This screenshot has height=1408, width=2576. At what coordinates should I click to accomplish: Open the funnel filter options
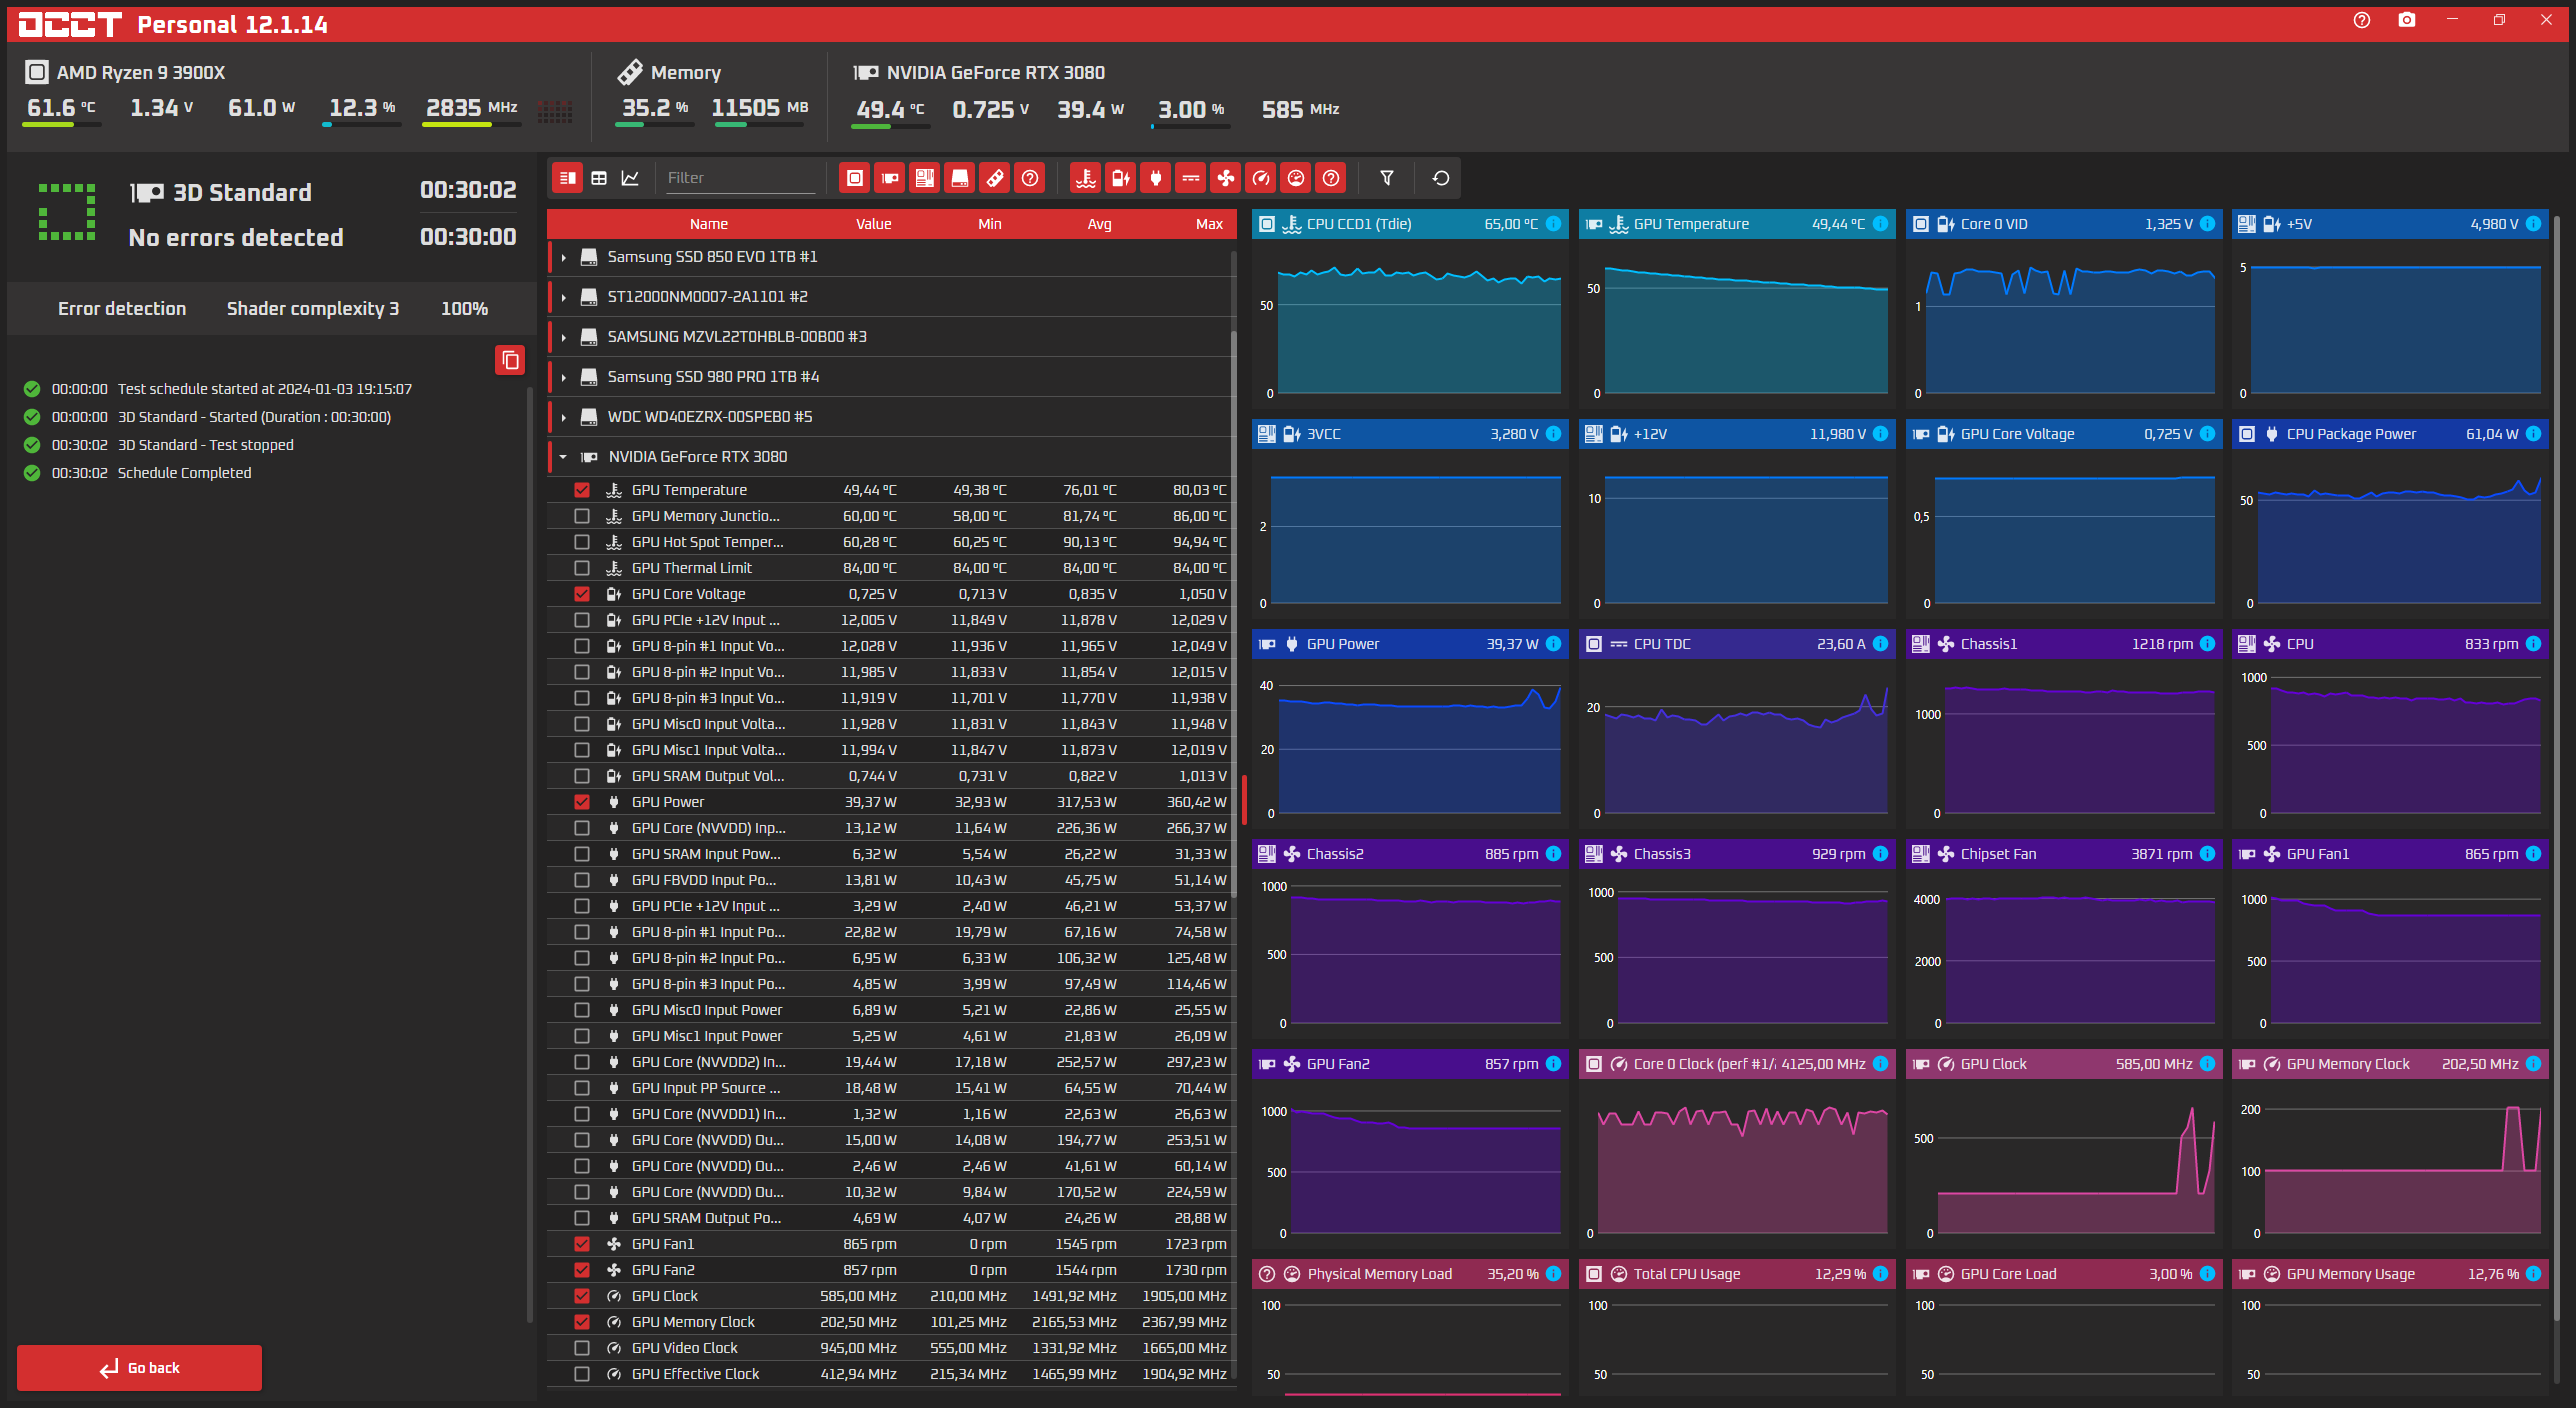[x=1386, y=178]
